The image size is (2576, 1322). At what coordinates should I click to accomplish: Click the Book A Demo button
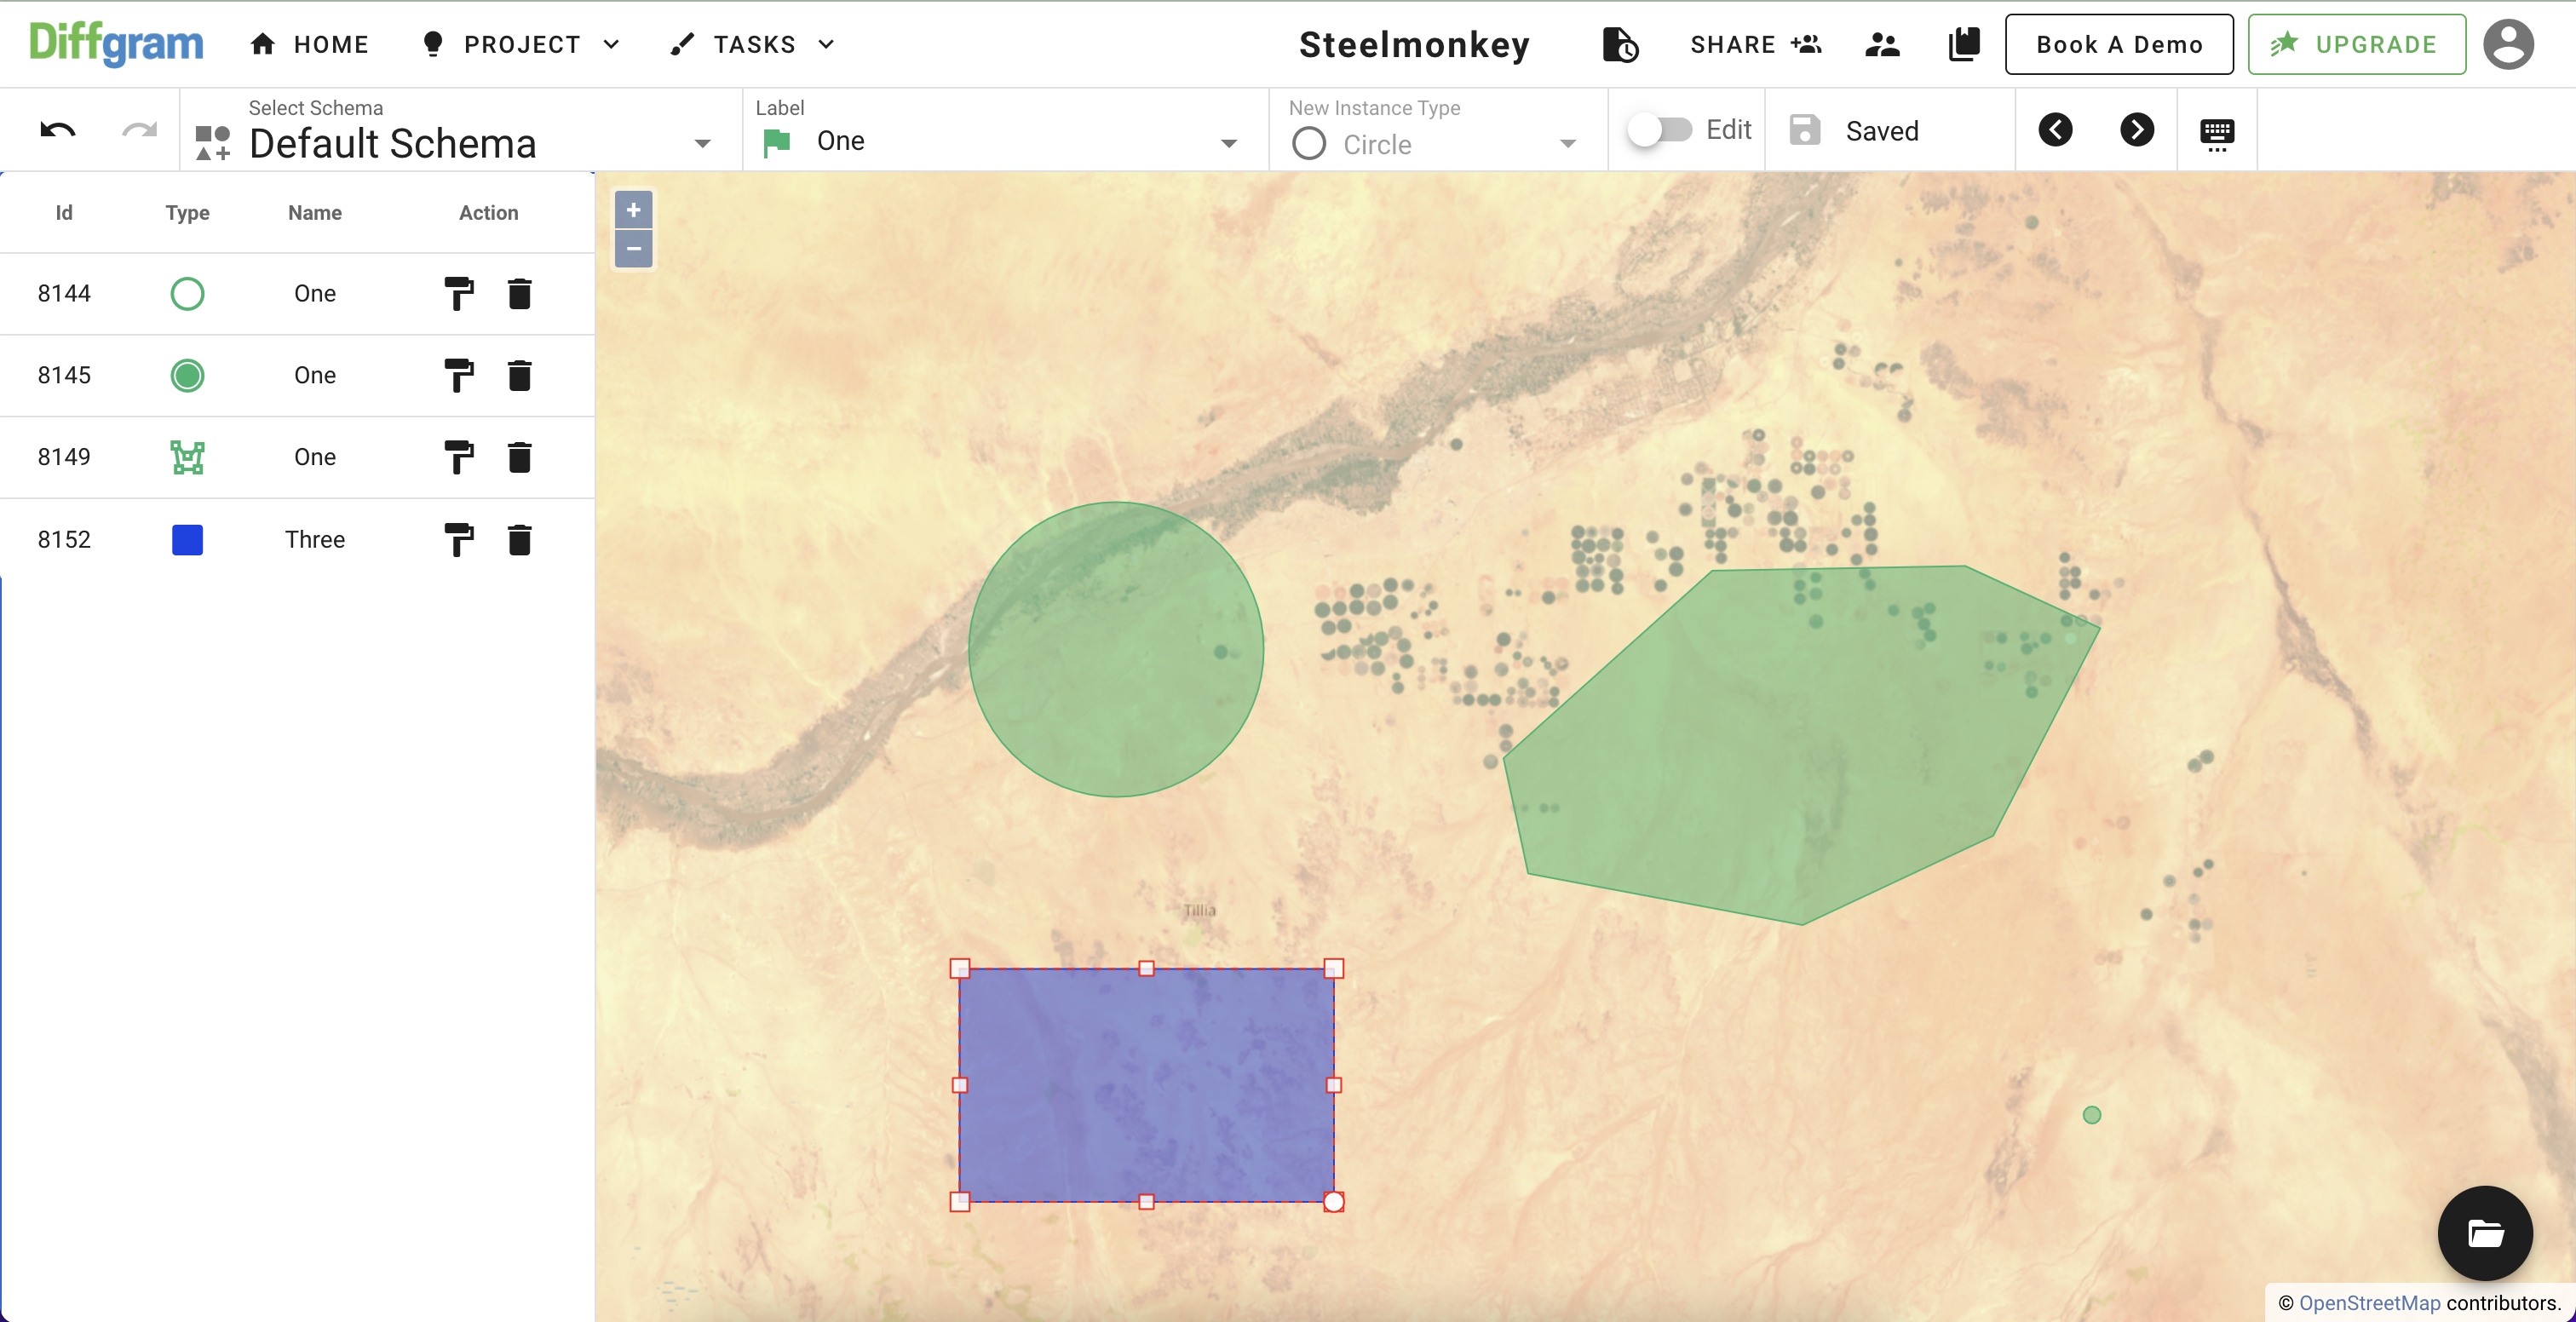point(2118,45)
